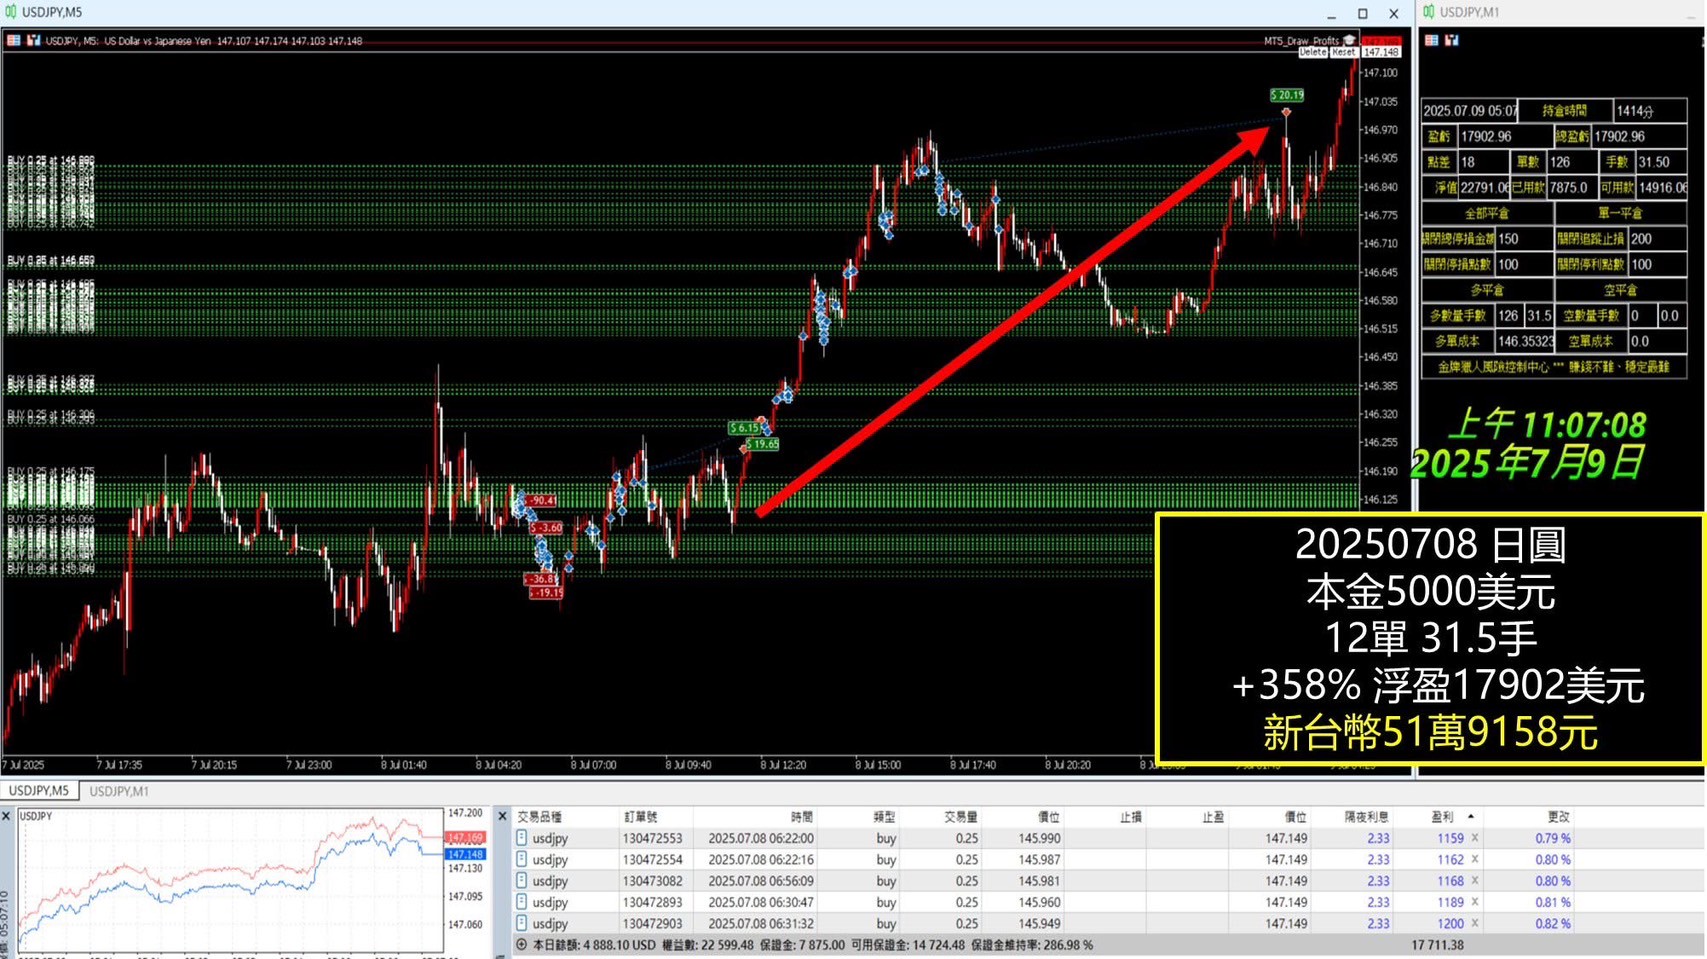Sort trades by the 盈利 column arrow
Image resolution: width=1707 pixels, height=959 pixels.
(1470, 817)
